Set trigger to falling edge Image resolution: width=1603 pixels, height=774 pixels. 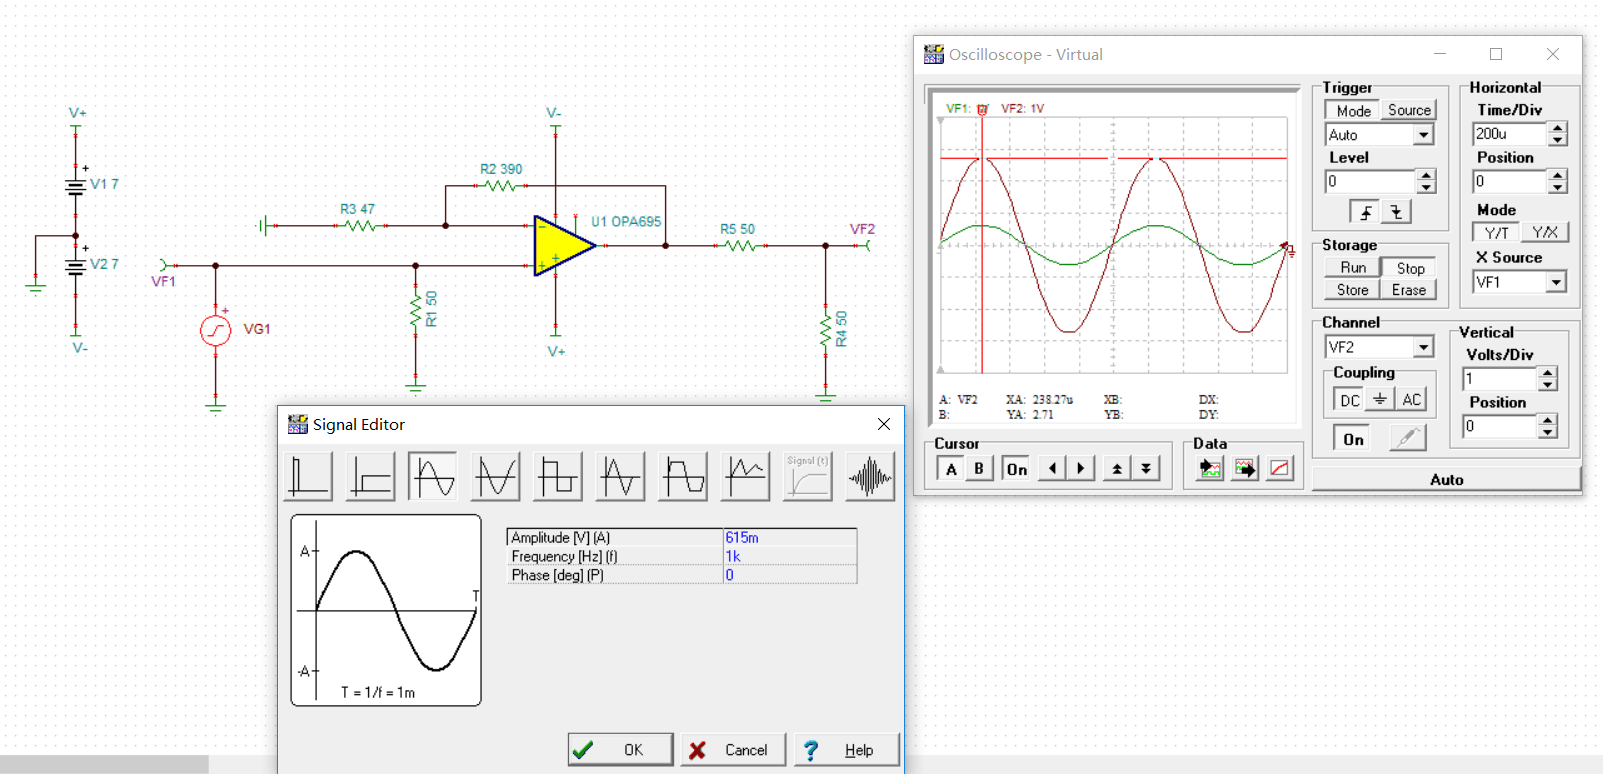pos(1396,212)
